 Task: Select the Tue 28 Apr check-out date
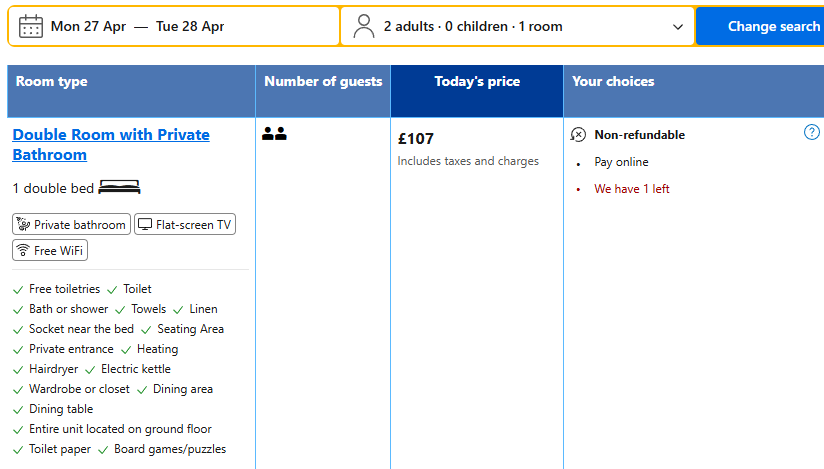[x=190, y=26]
